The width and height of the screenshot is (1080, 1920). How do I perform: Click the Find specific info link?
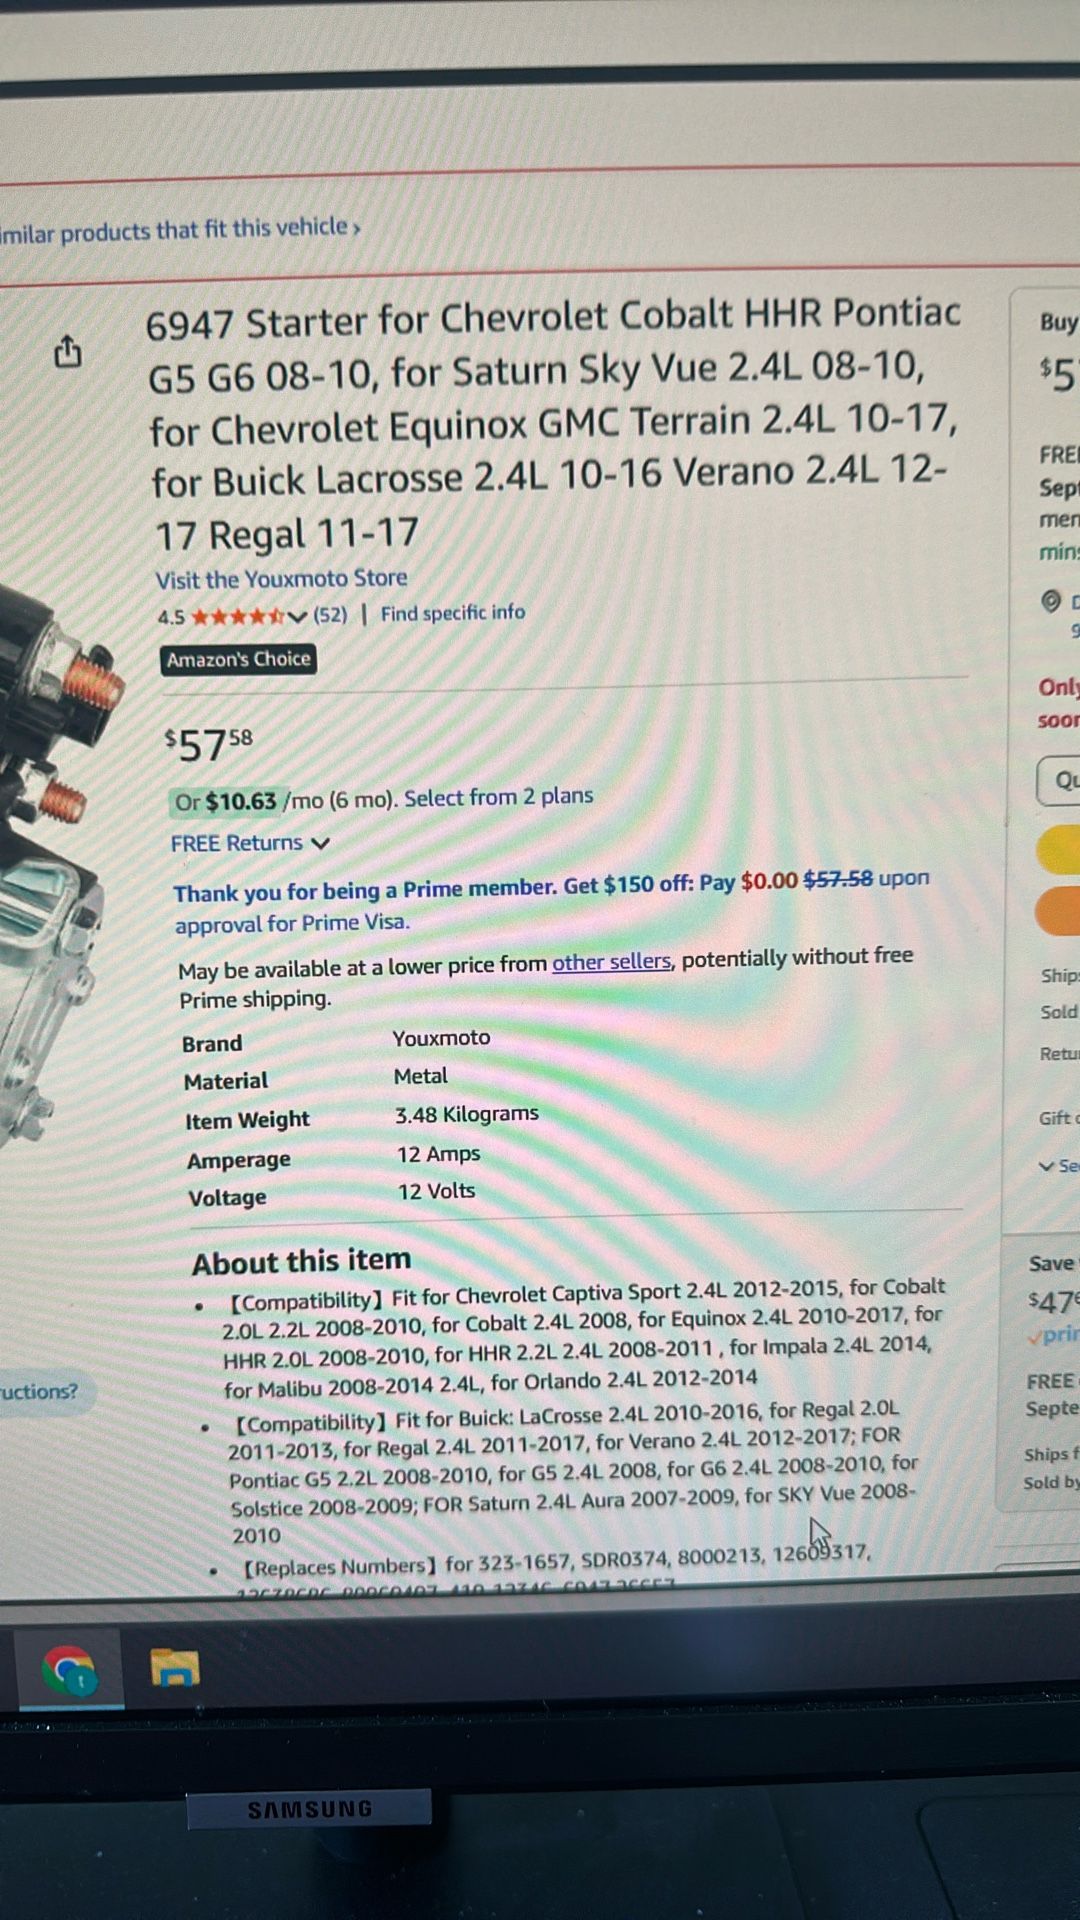click(452, 612)
